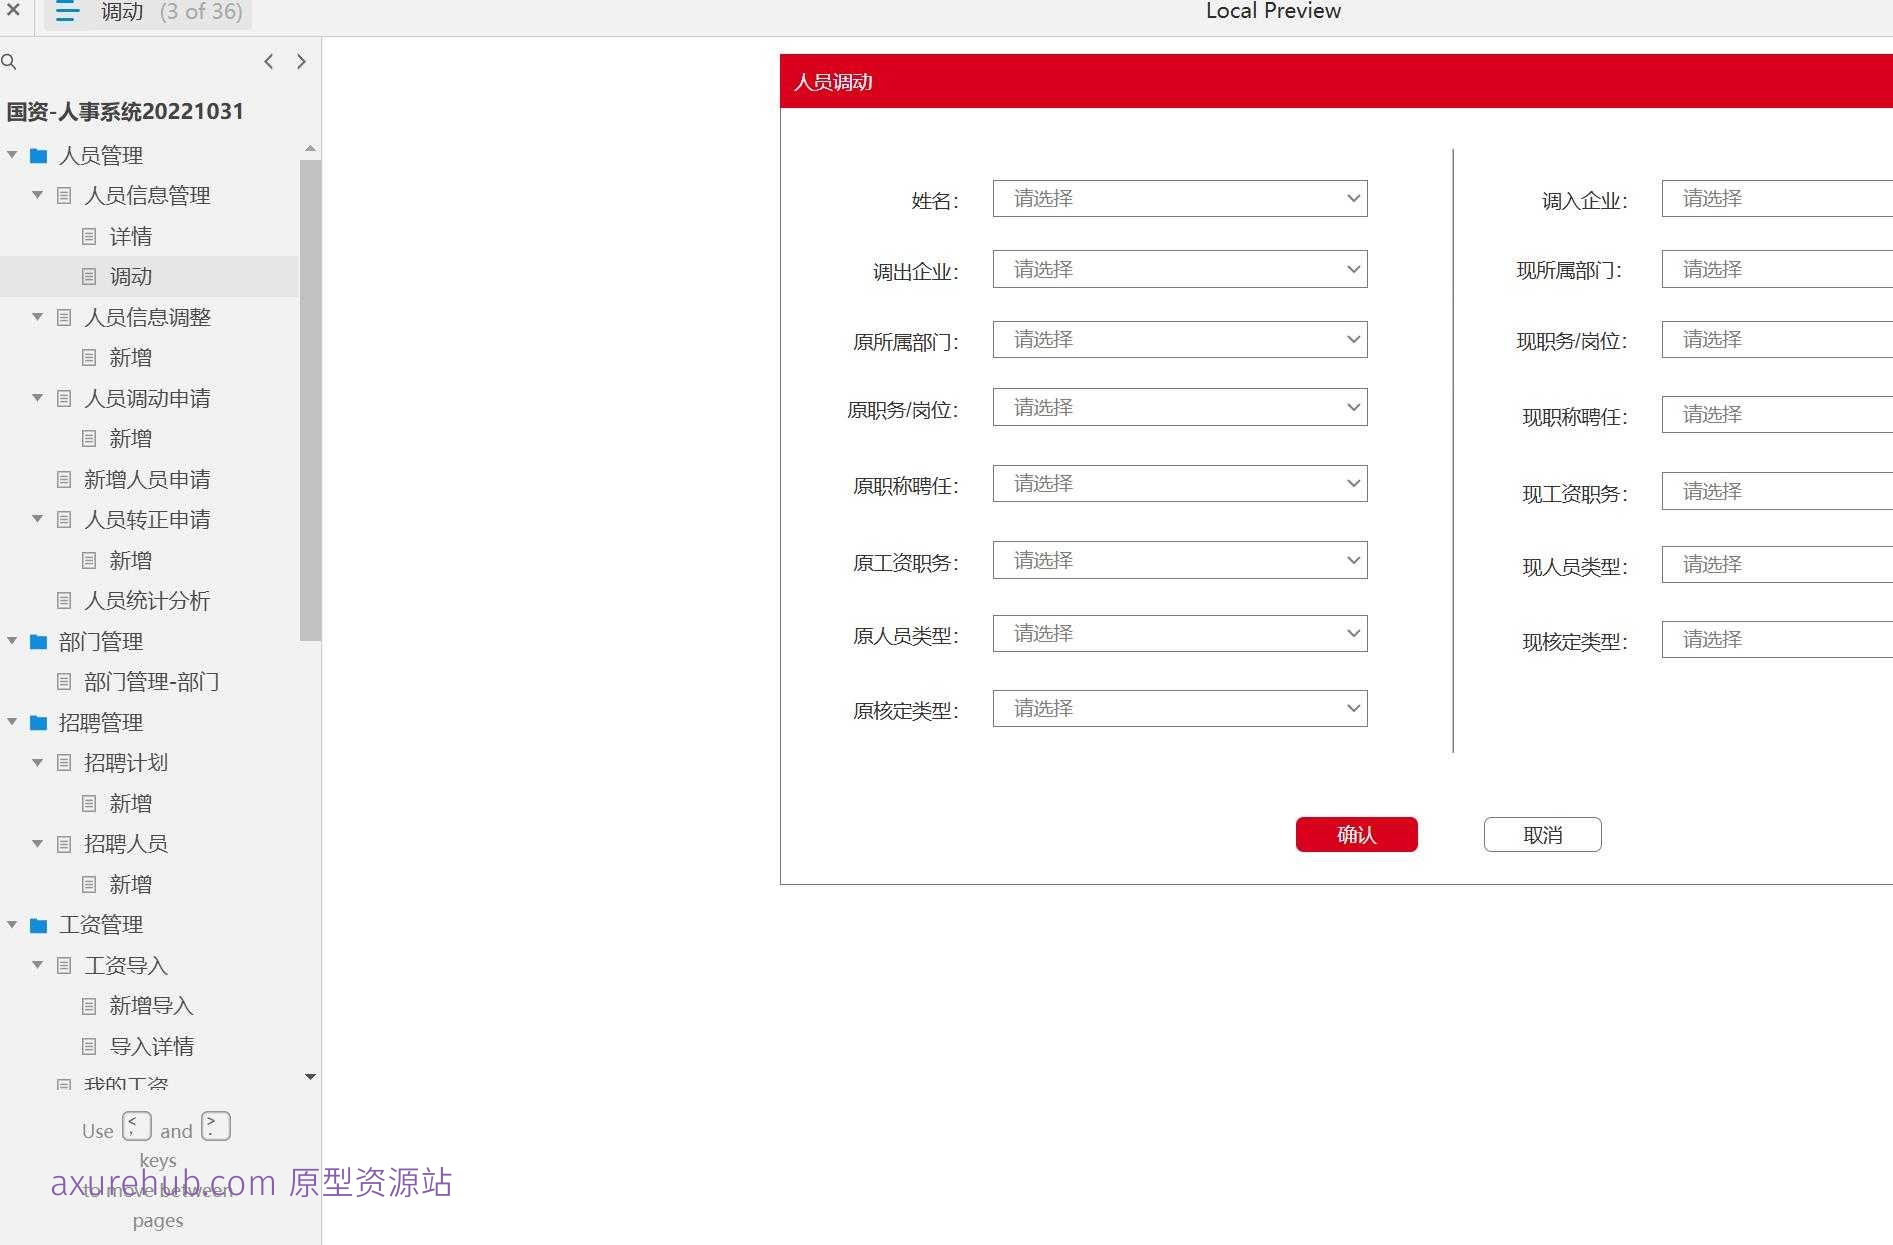1893x1245 pixels.
Task: Click the red 确认 confirm button
Action: pyautogui.click(x=1356, y=834)
